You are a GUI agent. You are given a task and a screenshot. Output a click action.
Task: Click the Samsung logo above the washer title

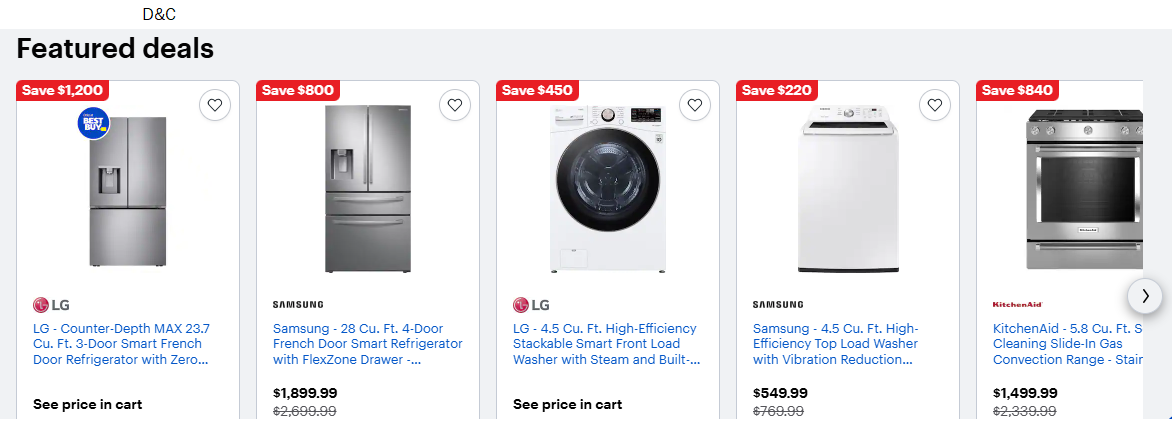778,304
